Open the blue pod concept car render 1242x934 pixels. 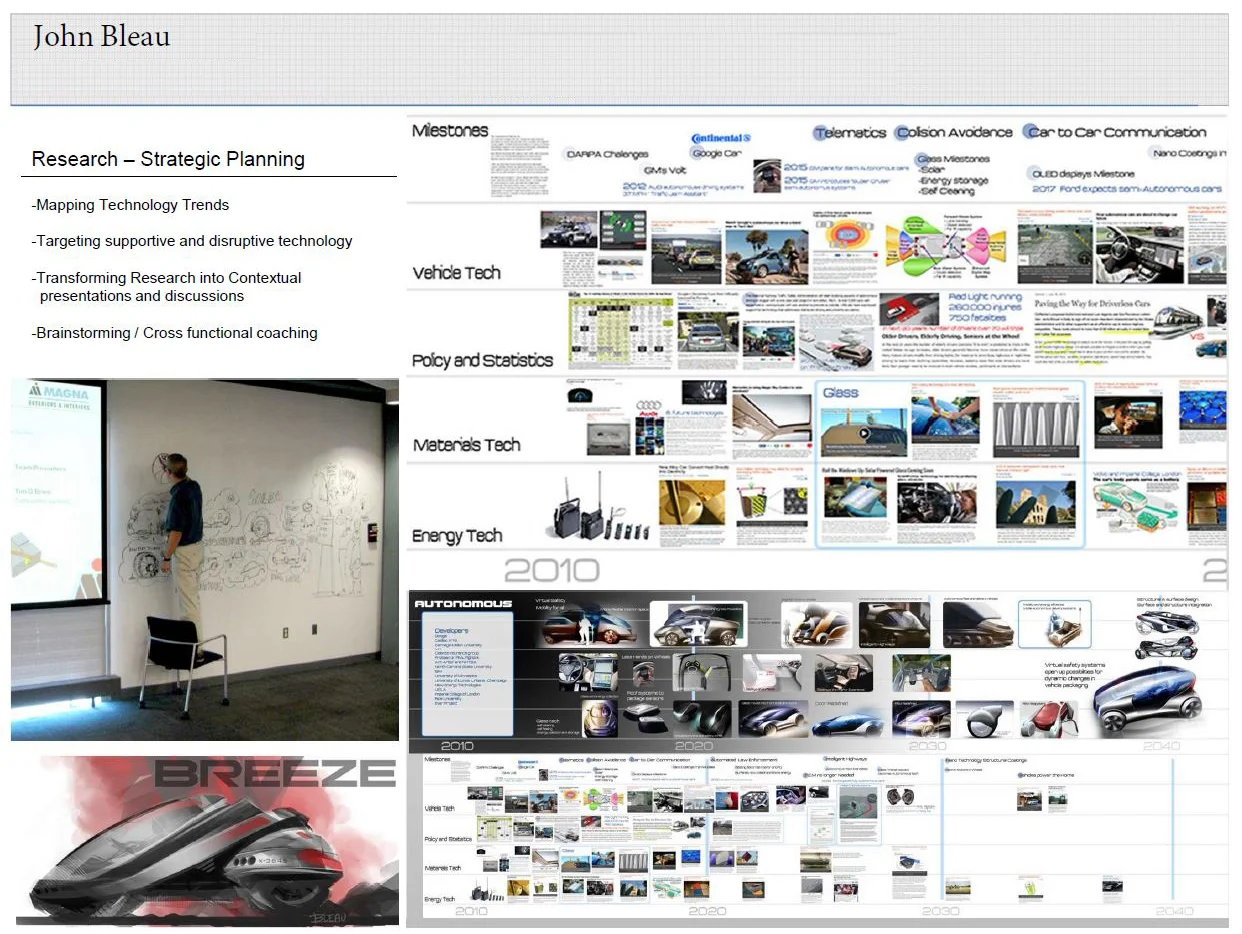click(1147, 696)
